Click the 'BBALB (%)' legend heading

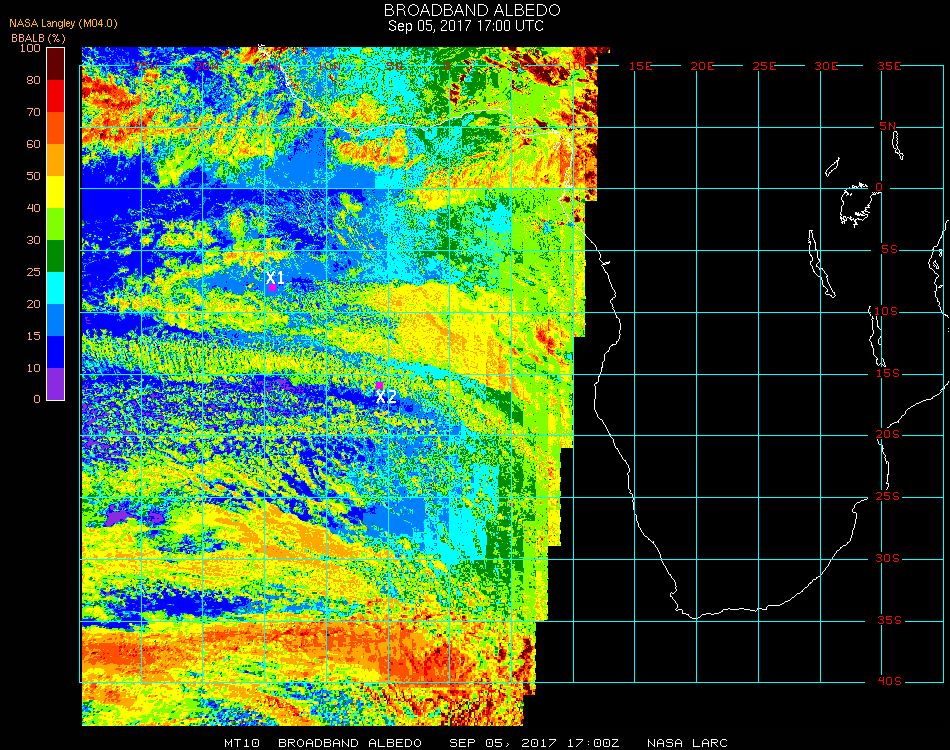pyautogui.click(x=38, y=38)
